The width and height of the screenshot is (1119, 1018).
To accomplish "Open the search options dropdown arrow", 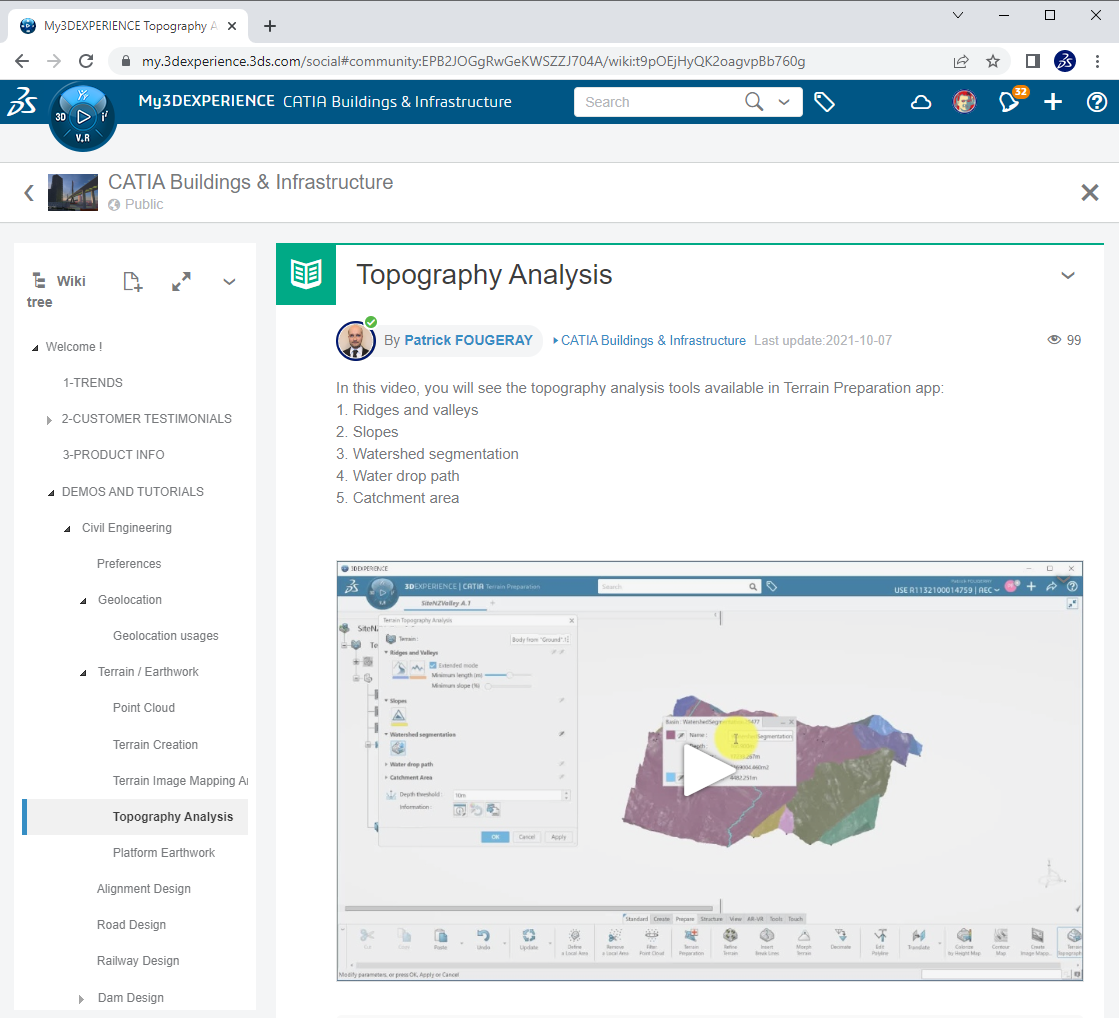I will 784,101.
